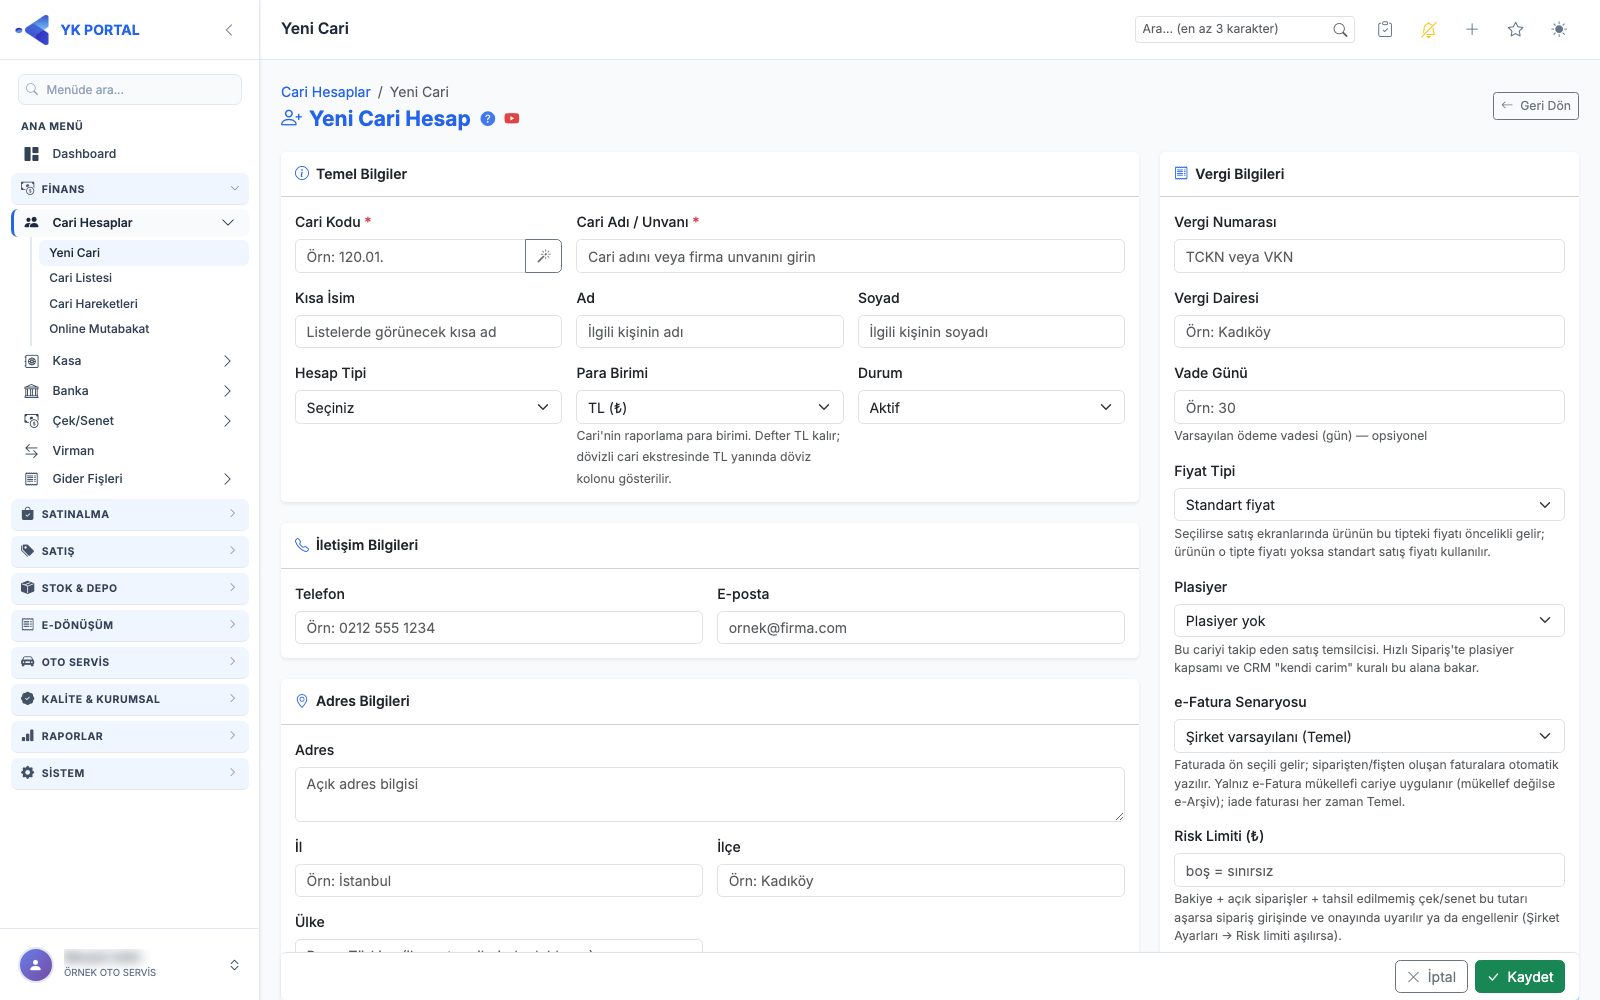Click the Menüde ara search box
This screenshot has width=1600, height=1000.
click(130, 89)
